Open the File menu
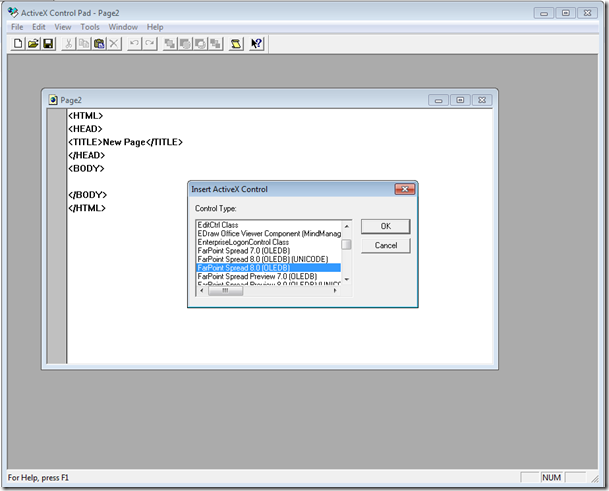609x491 pixels. [x=17, y=27]
